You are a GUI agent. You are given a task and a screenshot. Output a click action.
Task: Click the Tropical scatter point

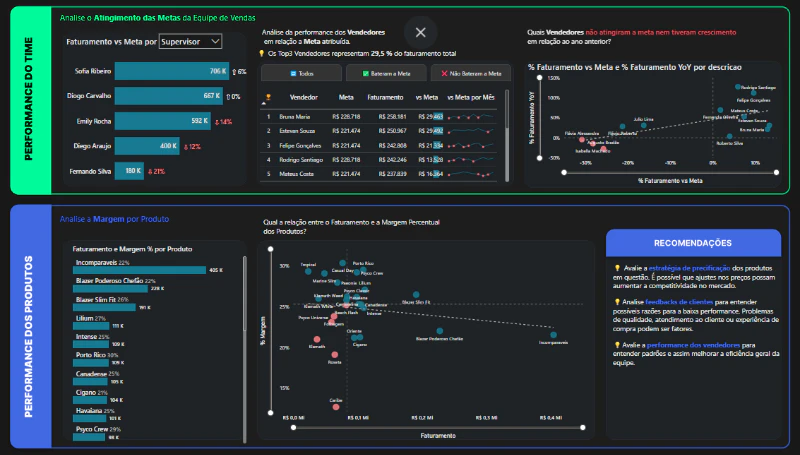(308, 271)
